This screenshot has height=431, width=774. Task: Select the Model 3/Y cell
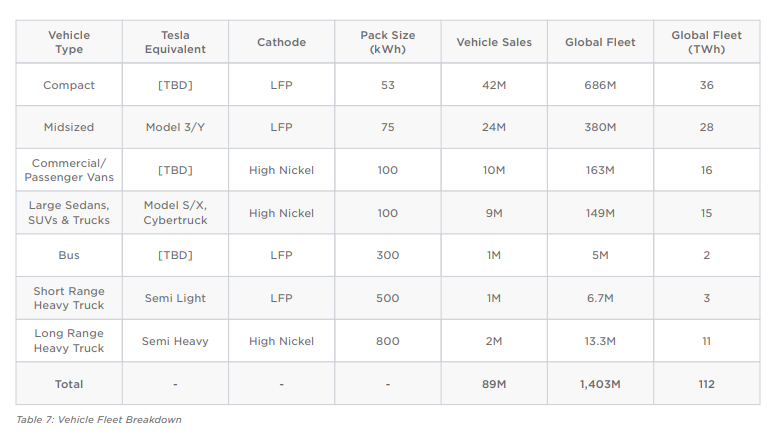[x=175, y=127]
